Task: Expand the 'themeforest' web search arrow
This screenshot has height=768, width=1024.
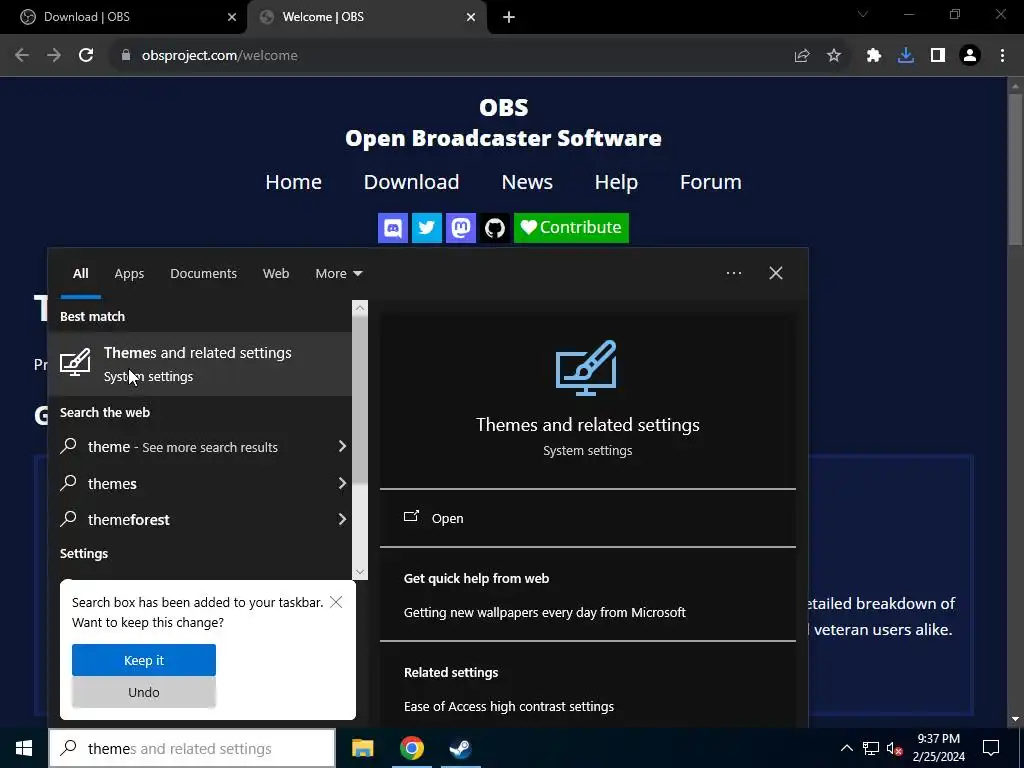Action: click(342, 519)
